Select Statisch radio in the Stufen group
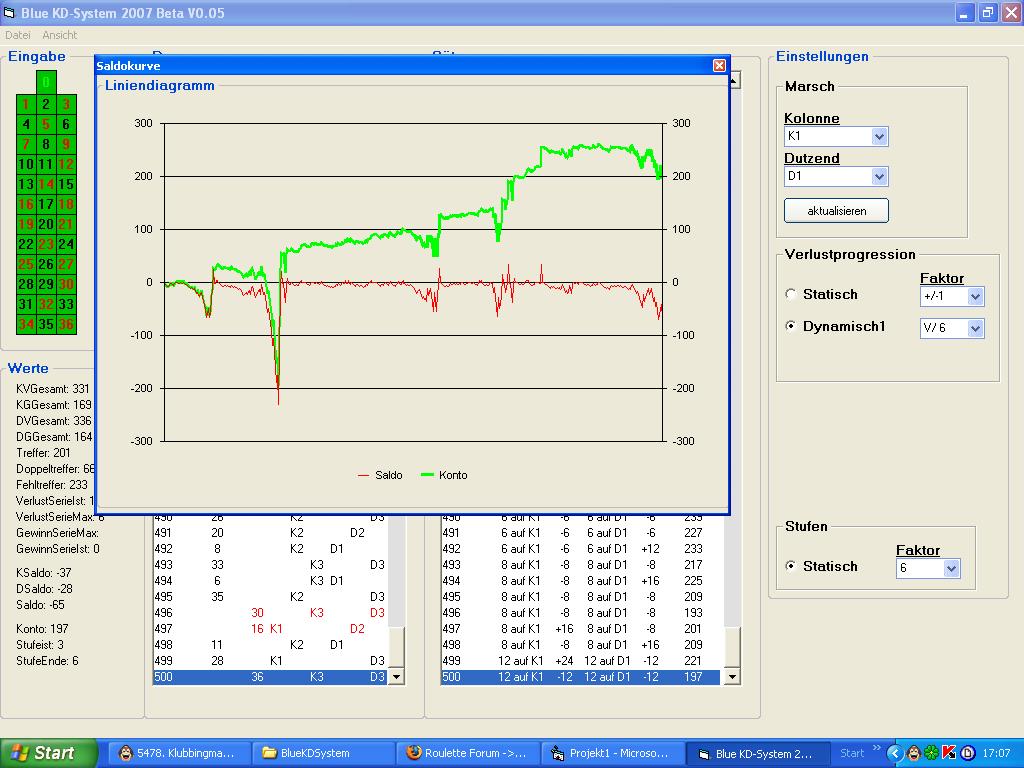The height and width of the screenshot is (768, 1024). click(x=791, y=566)
